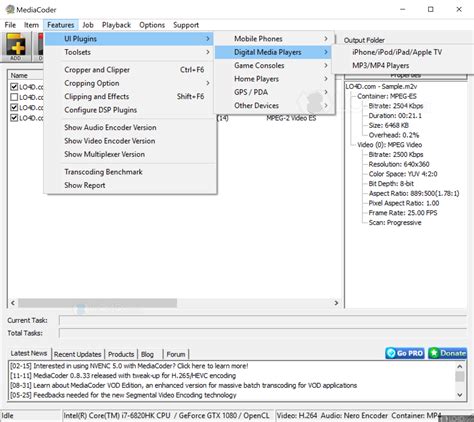Select Show Audio Encoder Version

tap(129, 128)
